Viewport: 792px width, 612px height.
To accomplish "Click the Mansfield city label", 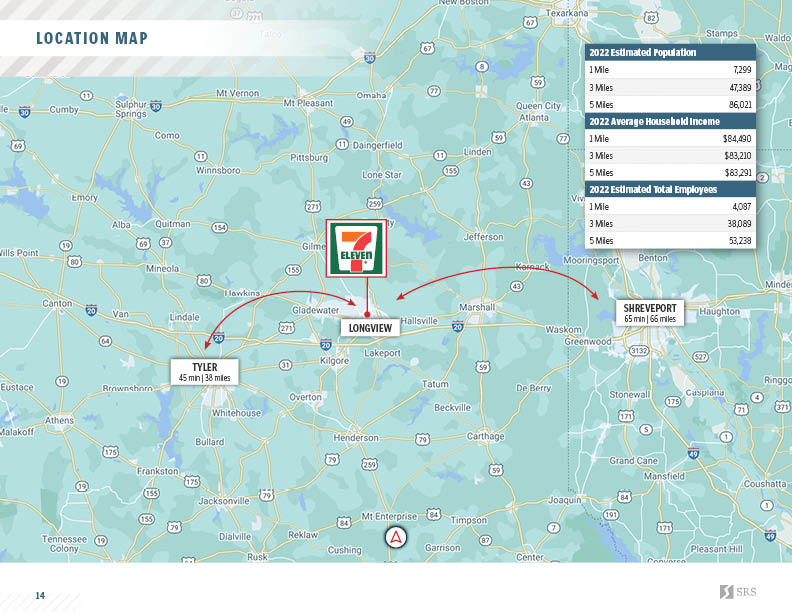I will pyautogui.click(x=664, y=476).
